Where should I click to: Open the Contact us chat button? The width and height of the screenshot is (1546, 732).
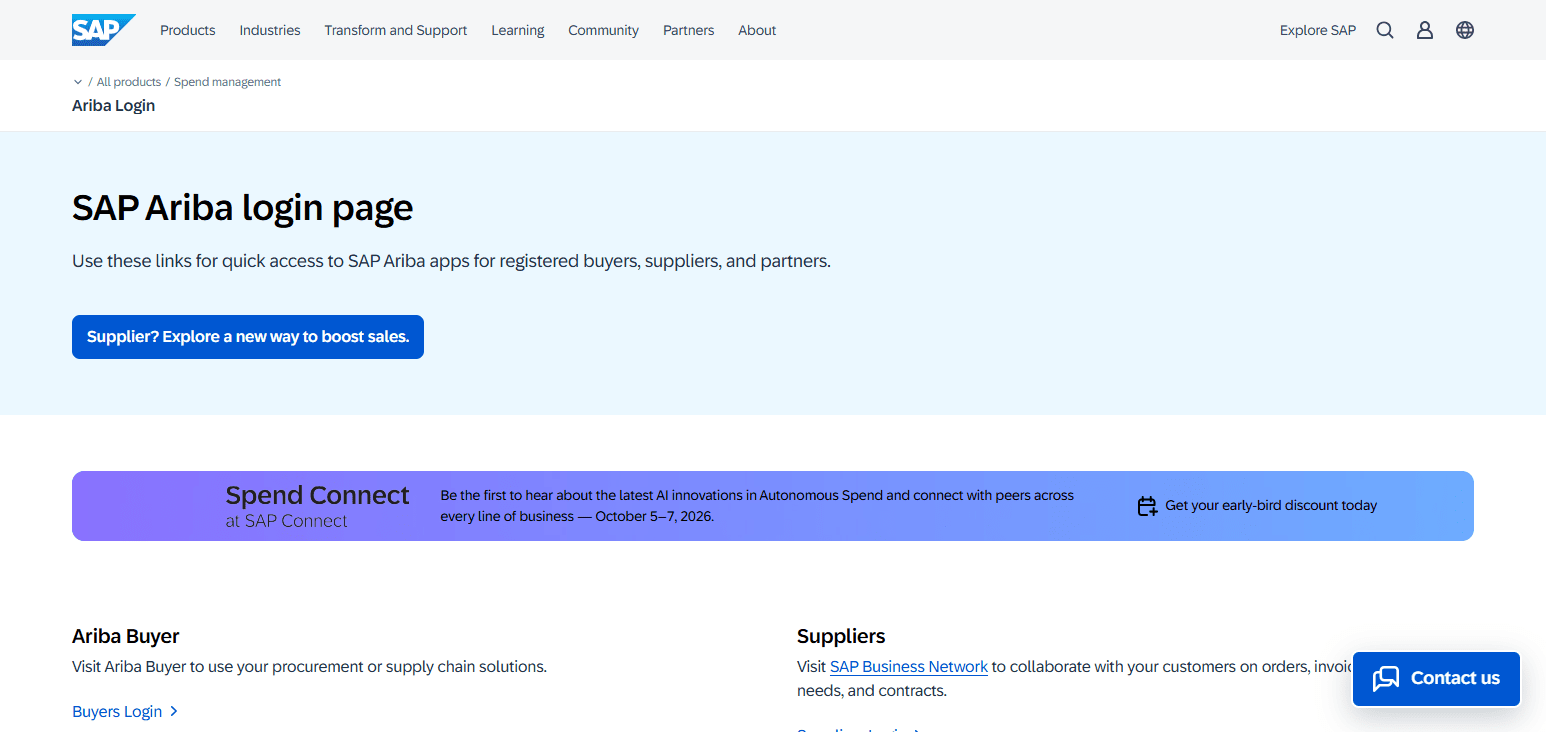pos(1436,678)
